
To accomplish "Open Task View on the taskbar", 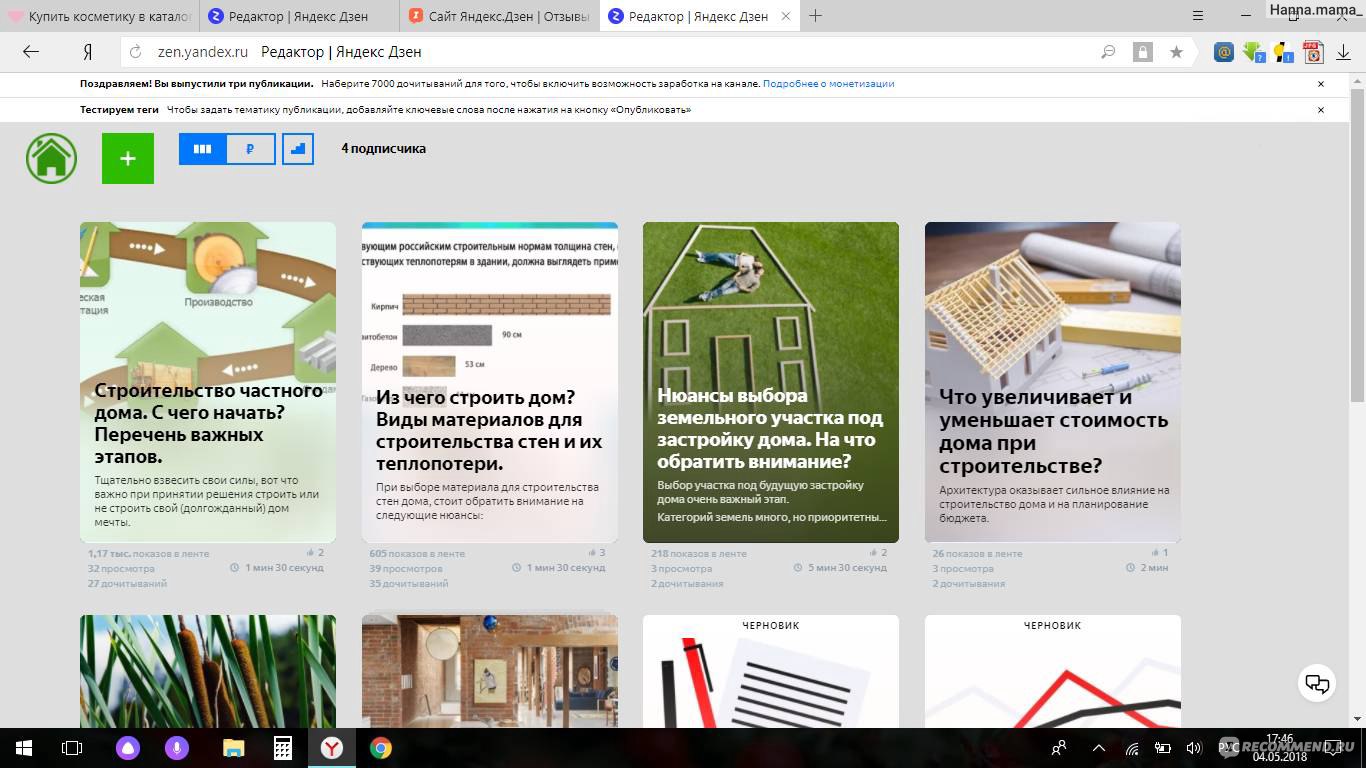I will pos(72,748).
